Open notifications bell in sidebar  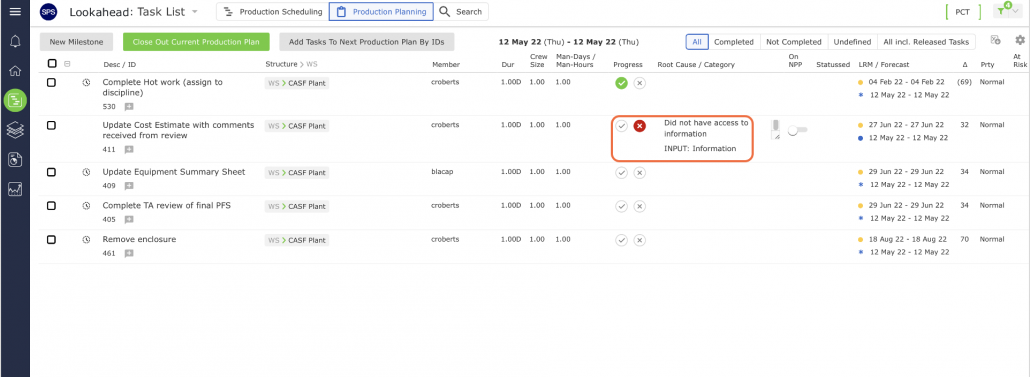[14, 41]
